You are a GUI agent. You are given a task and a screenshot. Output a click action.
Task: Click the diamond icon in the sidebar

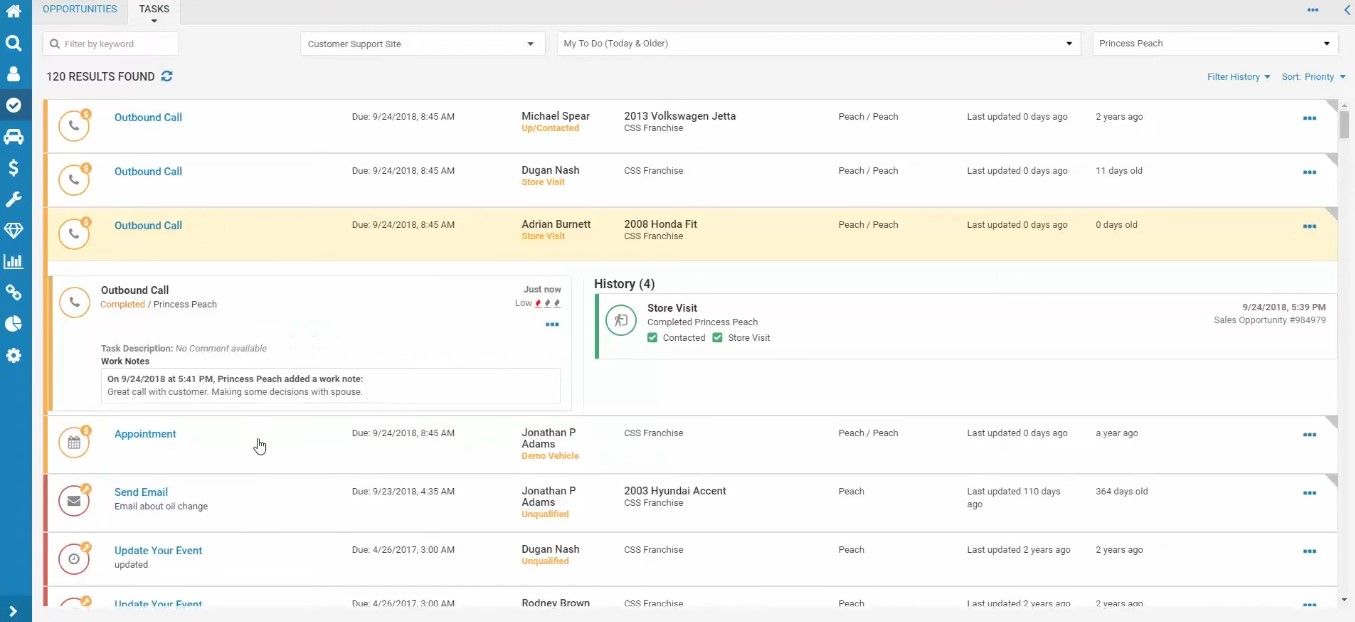pos(14,230)
